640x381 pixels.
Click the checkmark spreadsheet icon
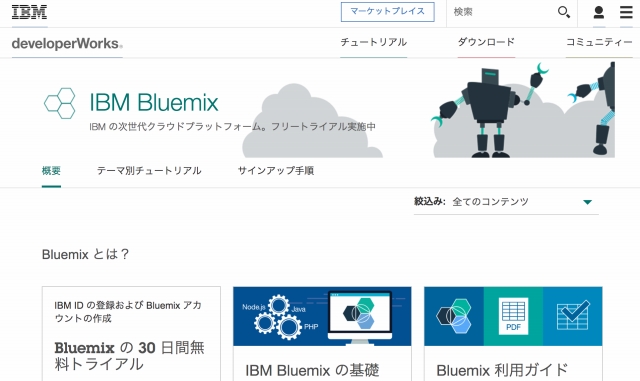[x=573, y=316]
